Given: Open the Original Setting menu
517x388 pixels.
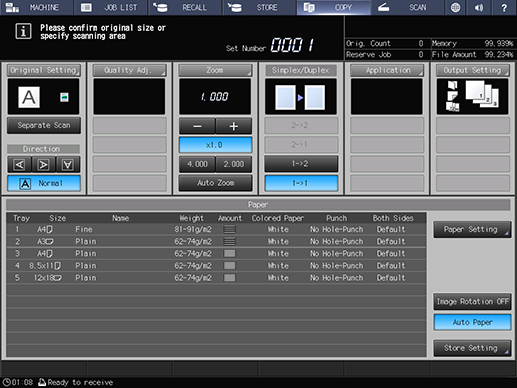Looking at the screenshot, I should click(x=44, y=70).
